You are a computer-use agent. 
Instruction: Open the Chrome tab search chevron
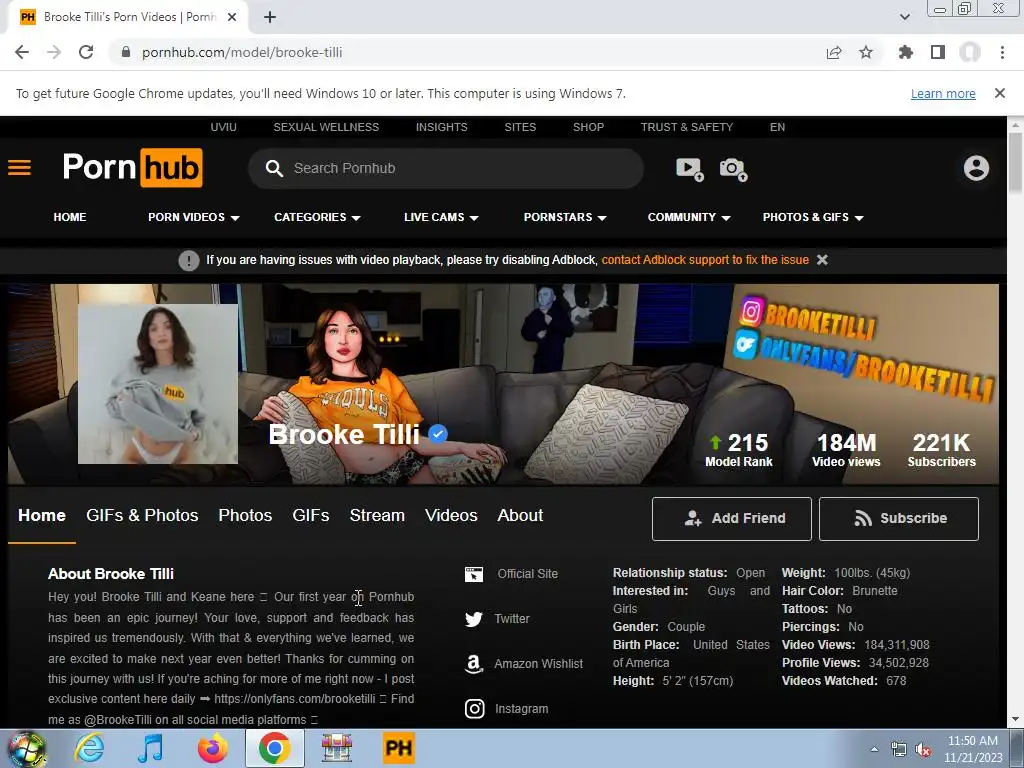click(x=904, y=17)
